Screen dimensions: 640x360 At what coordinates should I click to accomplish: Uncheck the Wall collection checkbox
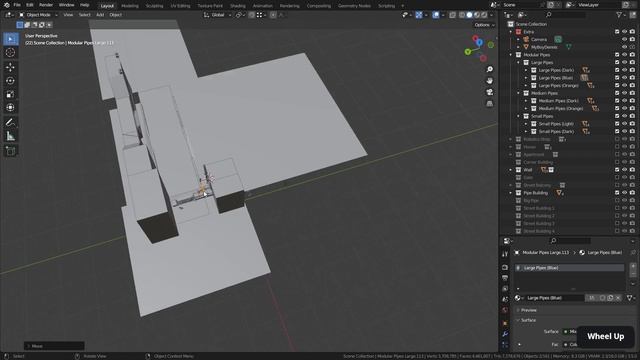[x=617, y=170]
